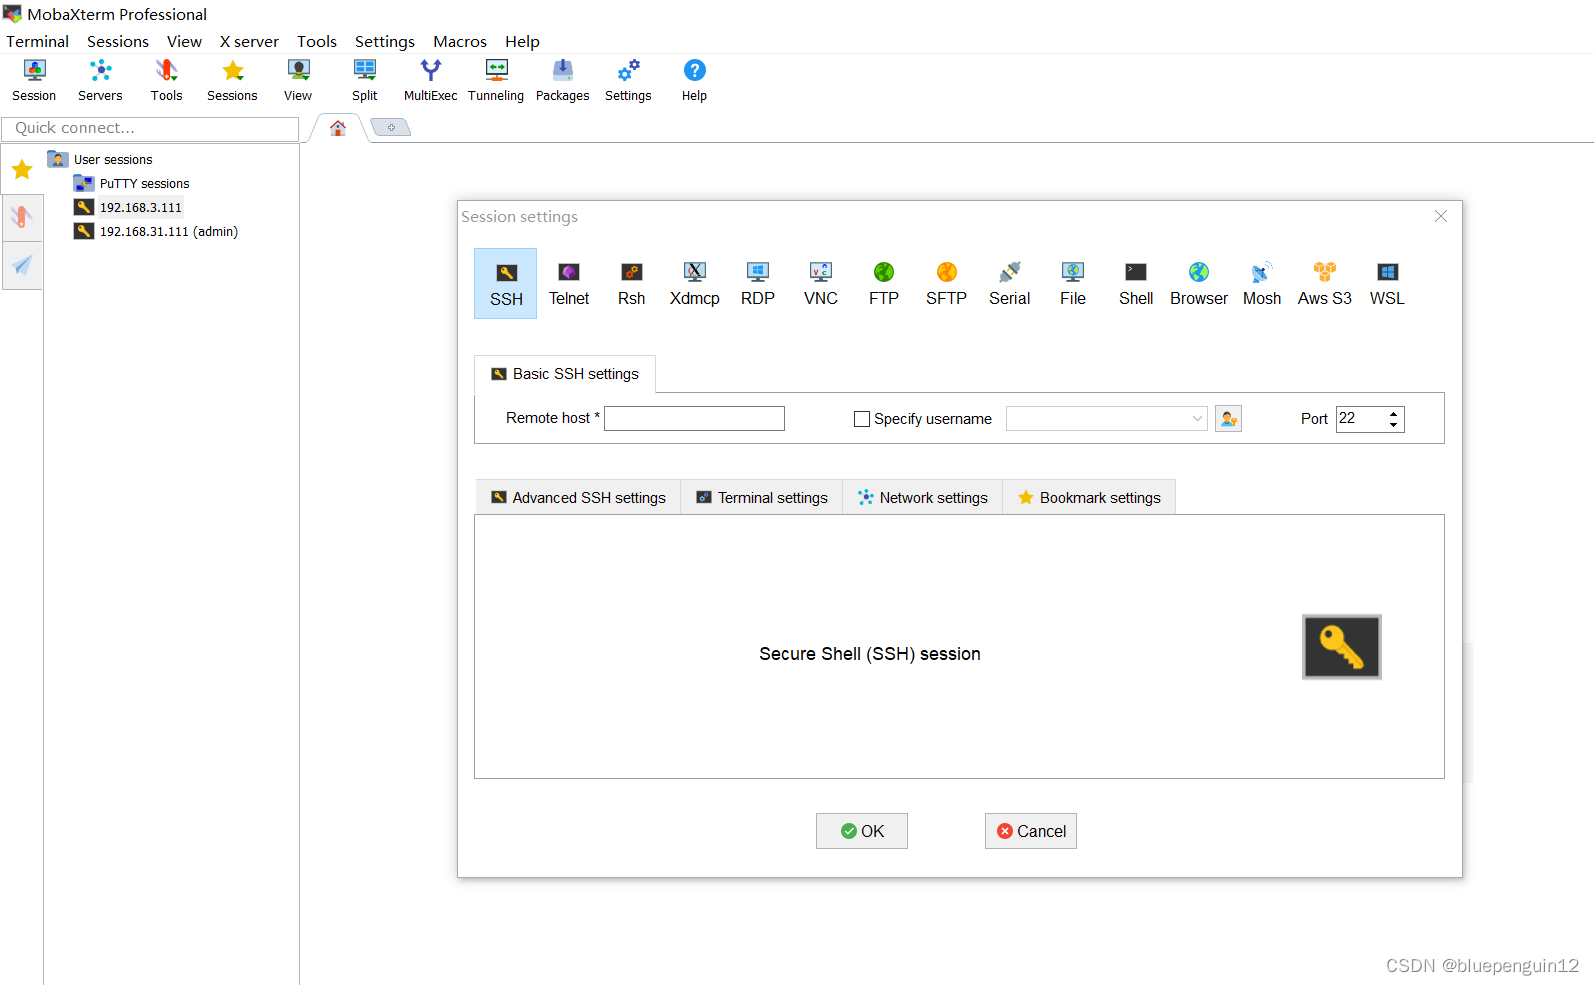Select the FTP session type

tap(884, 284)
